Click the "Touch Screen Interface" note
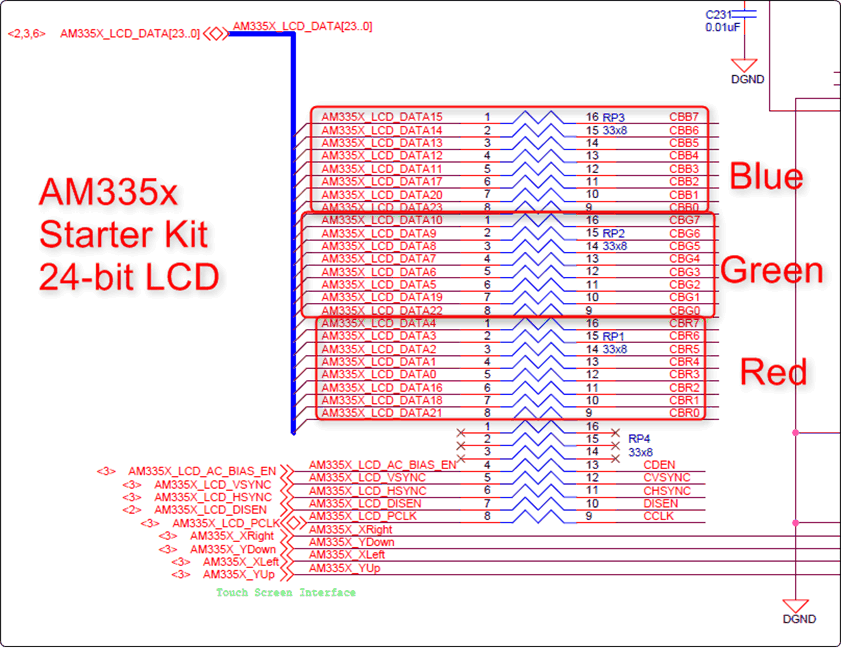 pos(285,593)
